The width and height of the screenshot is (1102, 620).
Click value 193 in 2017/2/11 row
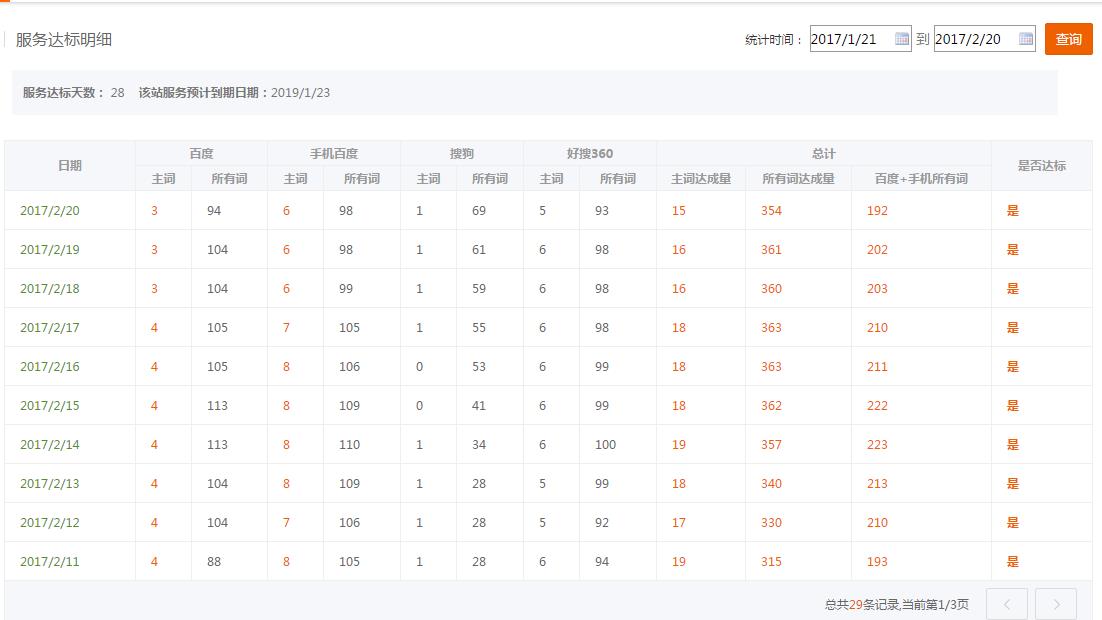(877, 562)
